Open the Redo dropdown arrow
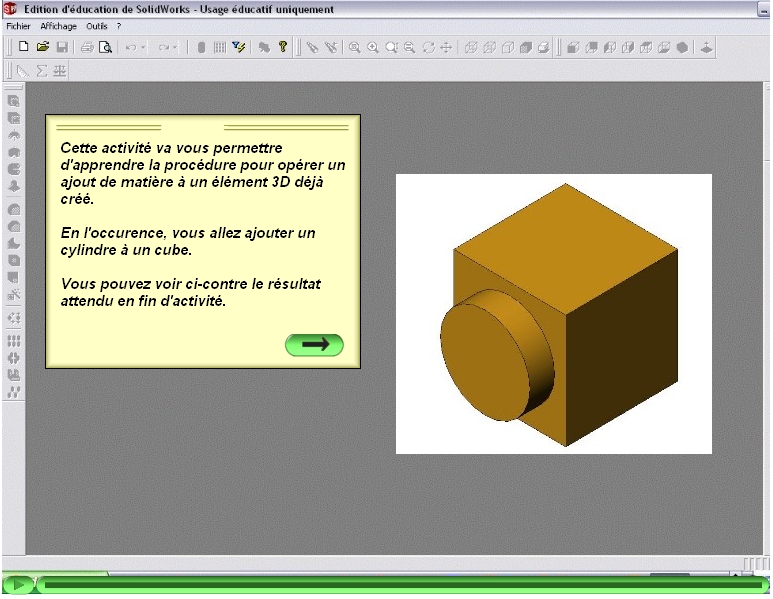This screenshot has height=599, width=773. [175, 47]
